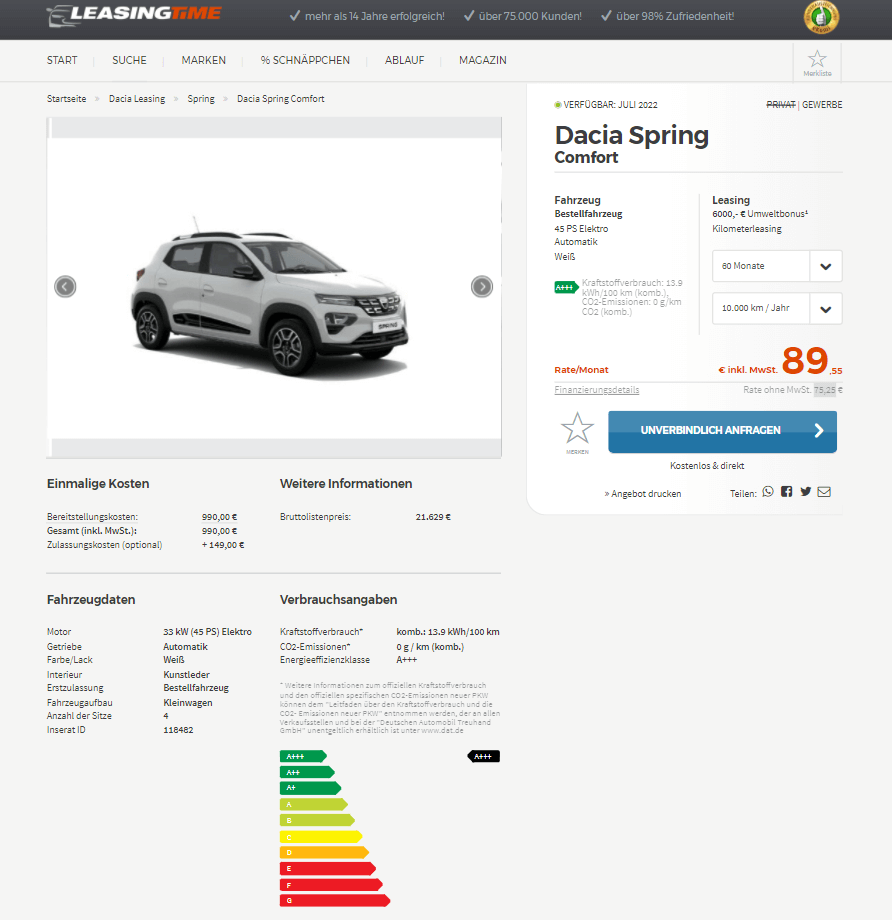
Task: Click the LeasingTime logo
Action: 134,16
